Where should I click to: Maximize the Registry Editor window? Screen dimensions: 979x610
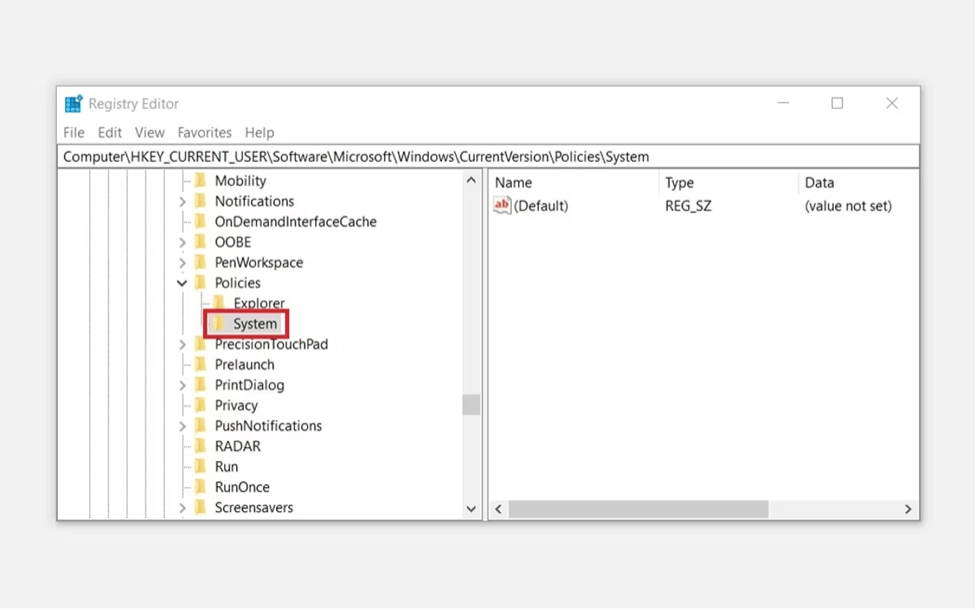point(837,104)
